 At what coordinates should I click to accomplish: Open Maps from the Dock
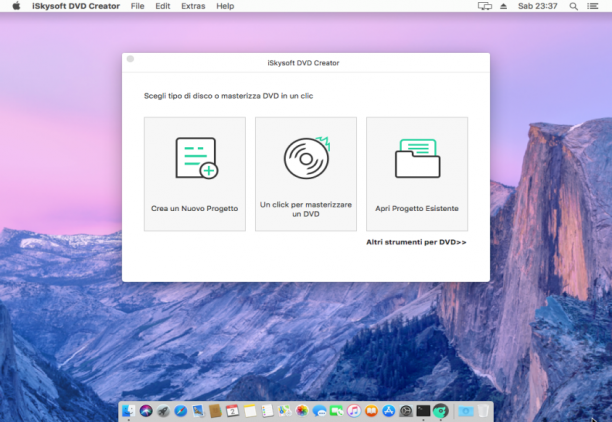[x=285, y=411]
